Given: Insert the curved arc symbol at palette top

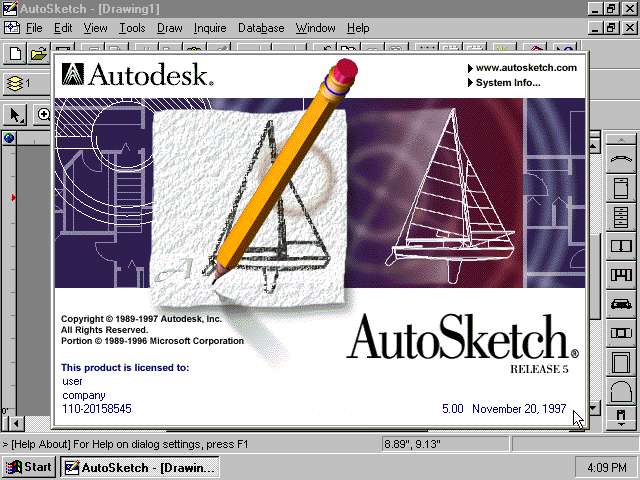Looking at the screenshot, I should [x=621, y=159].
